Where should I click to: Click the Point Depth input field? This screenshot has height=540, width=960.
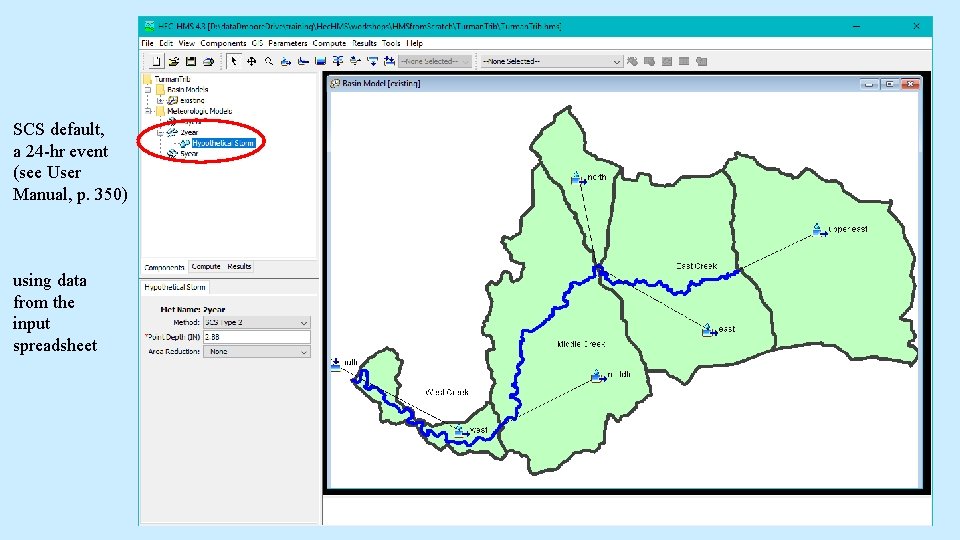click(x=257, y=337)
